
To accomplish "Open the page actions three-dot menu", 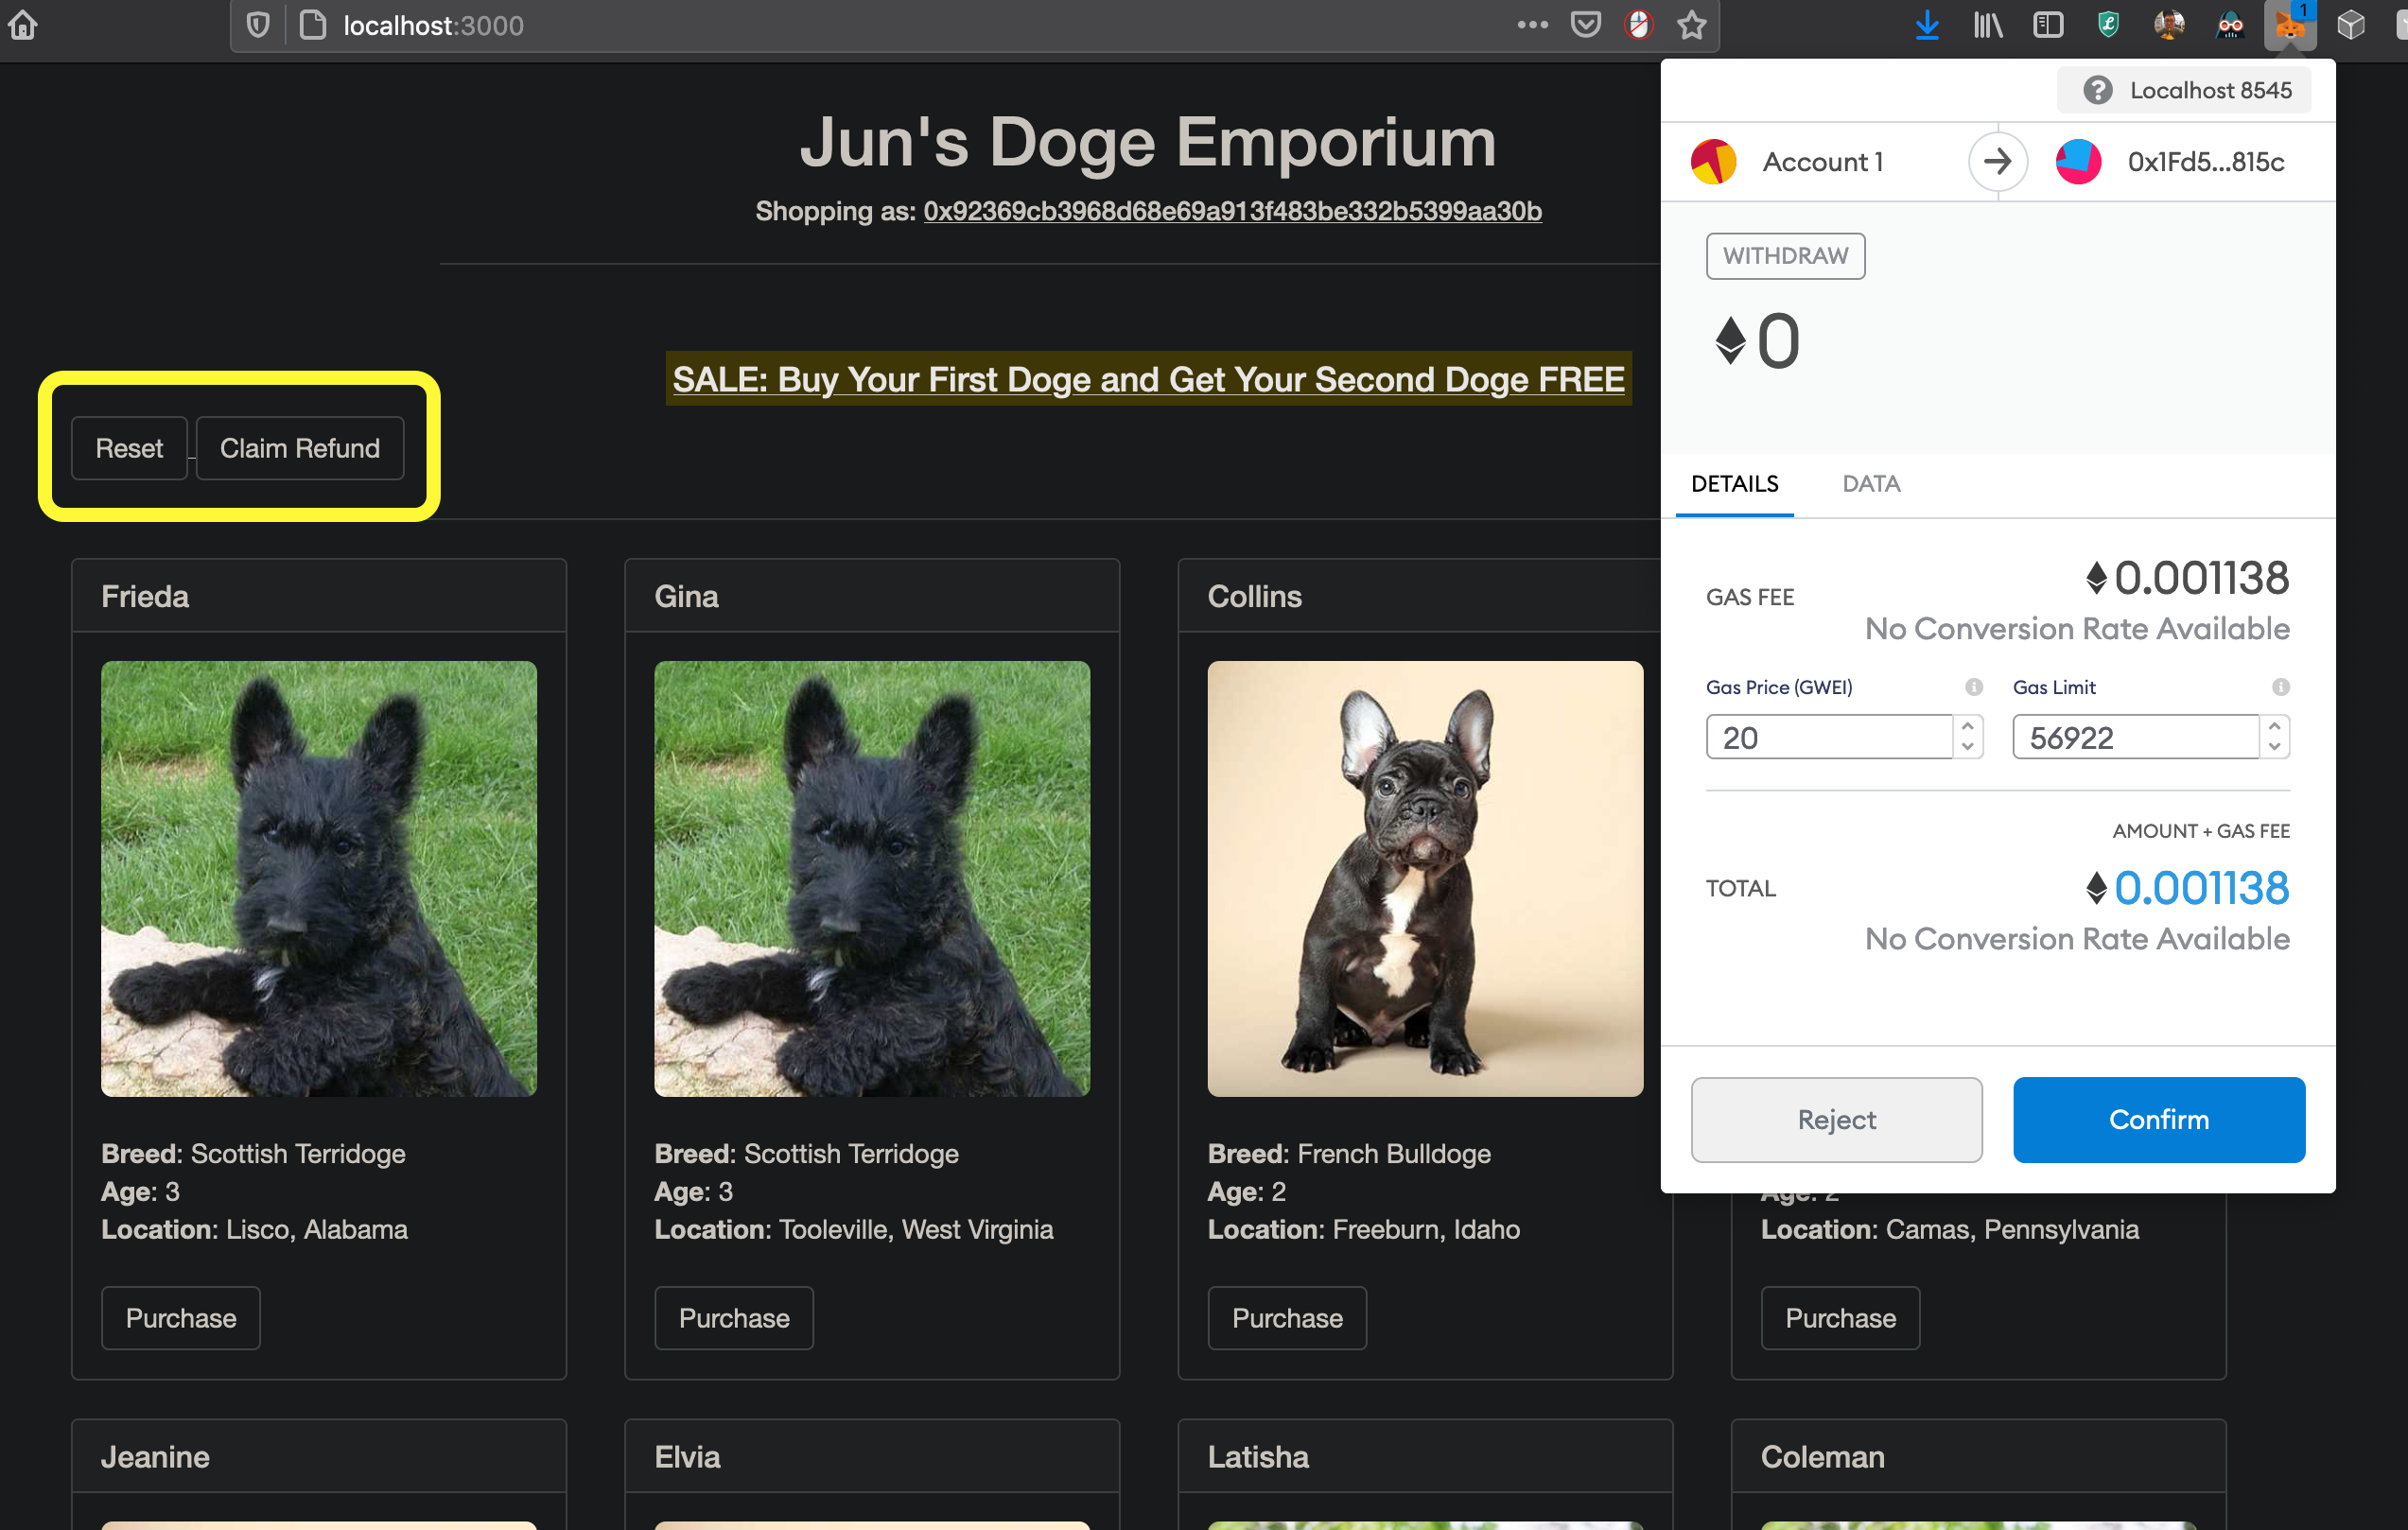I will [x=1532, y=24].
